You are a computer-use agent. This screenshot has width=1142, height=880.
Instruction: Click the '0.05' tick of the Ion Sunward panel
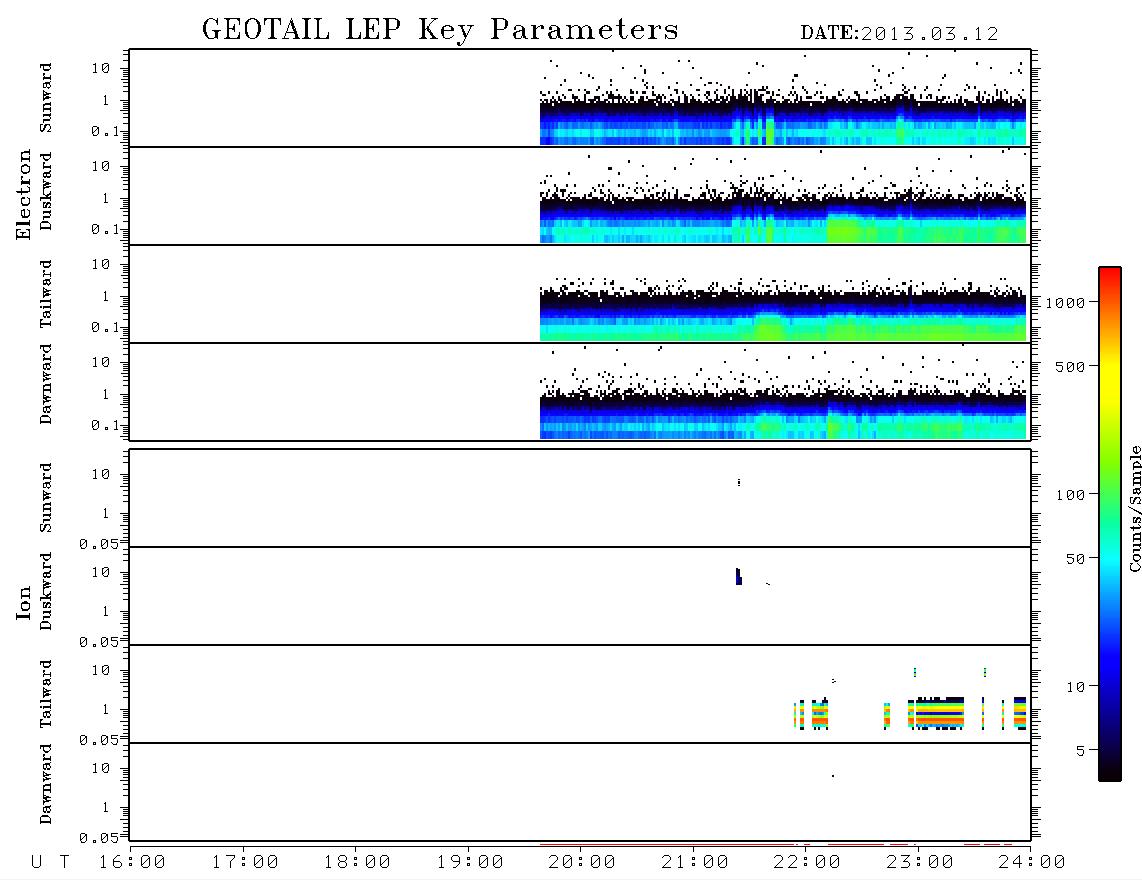[x=98, y=543]
